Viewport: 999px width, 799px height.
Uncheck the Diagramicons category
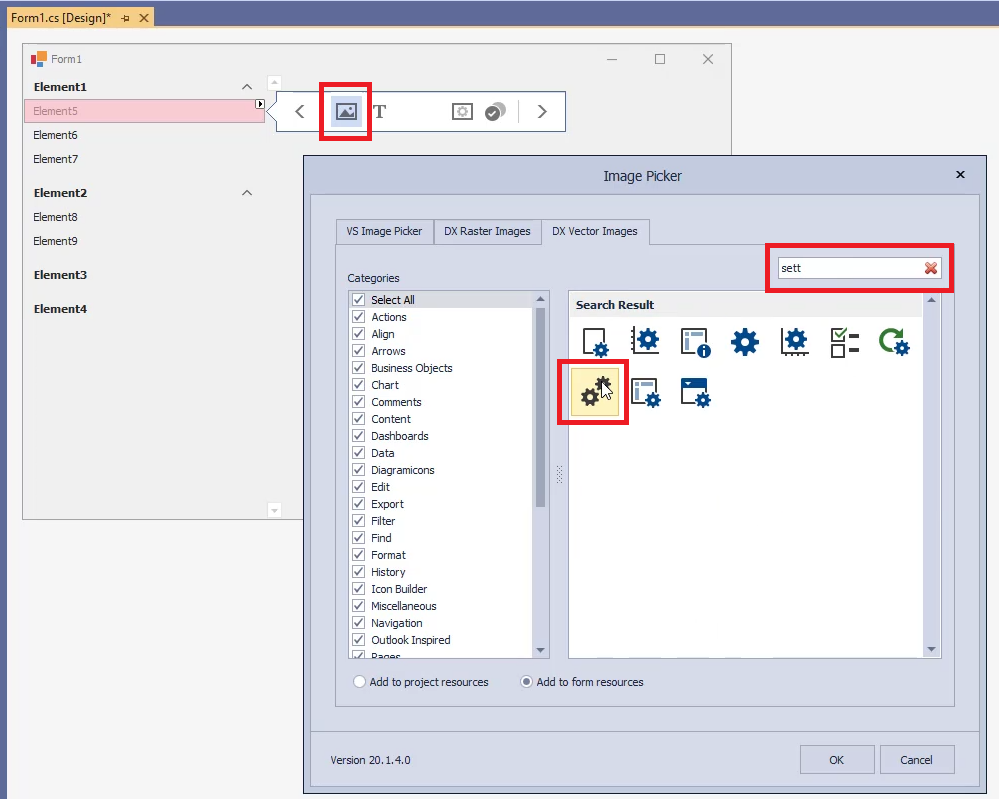tap(359, 470)
